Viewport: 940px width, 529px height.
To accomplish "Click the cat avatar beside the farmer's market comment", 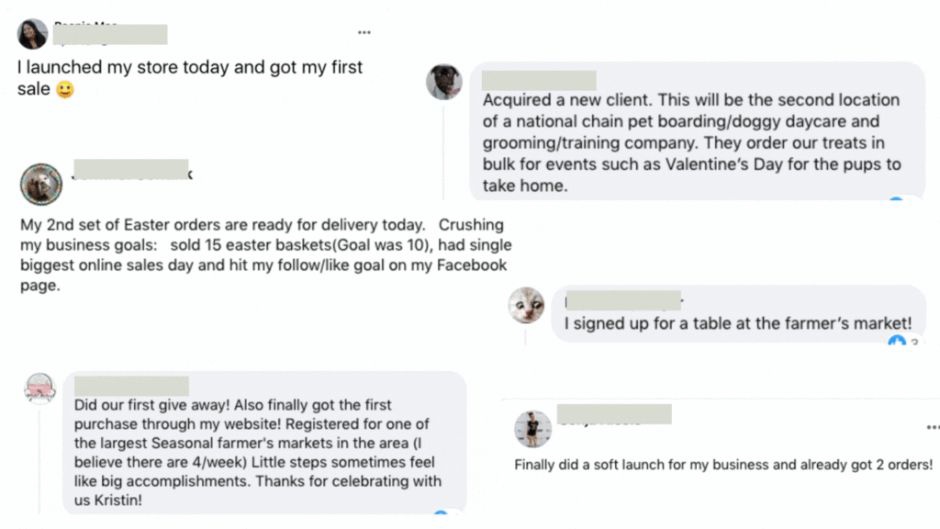I will pyautogui.click(x=526, y=305).
